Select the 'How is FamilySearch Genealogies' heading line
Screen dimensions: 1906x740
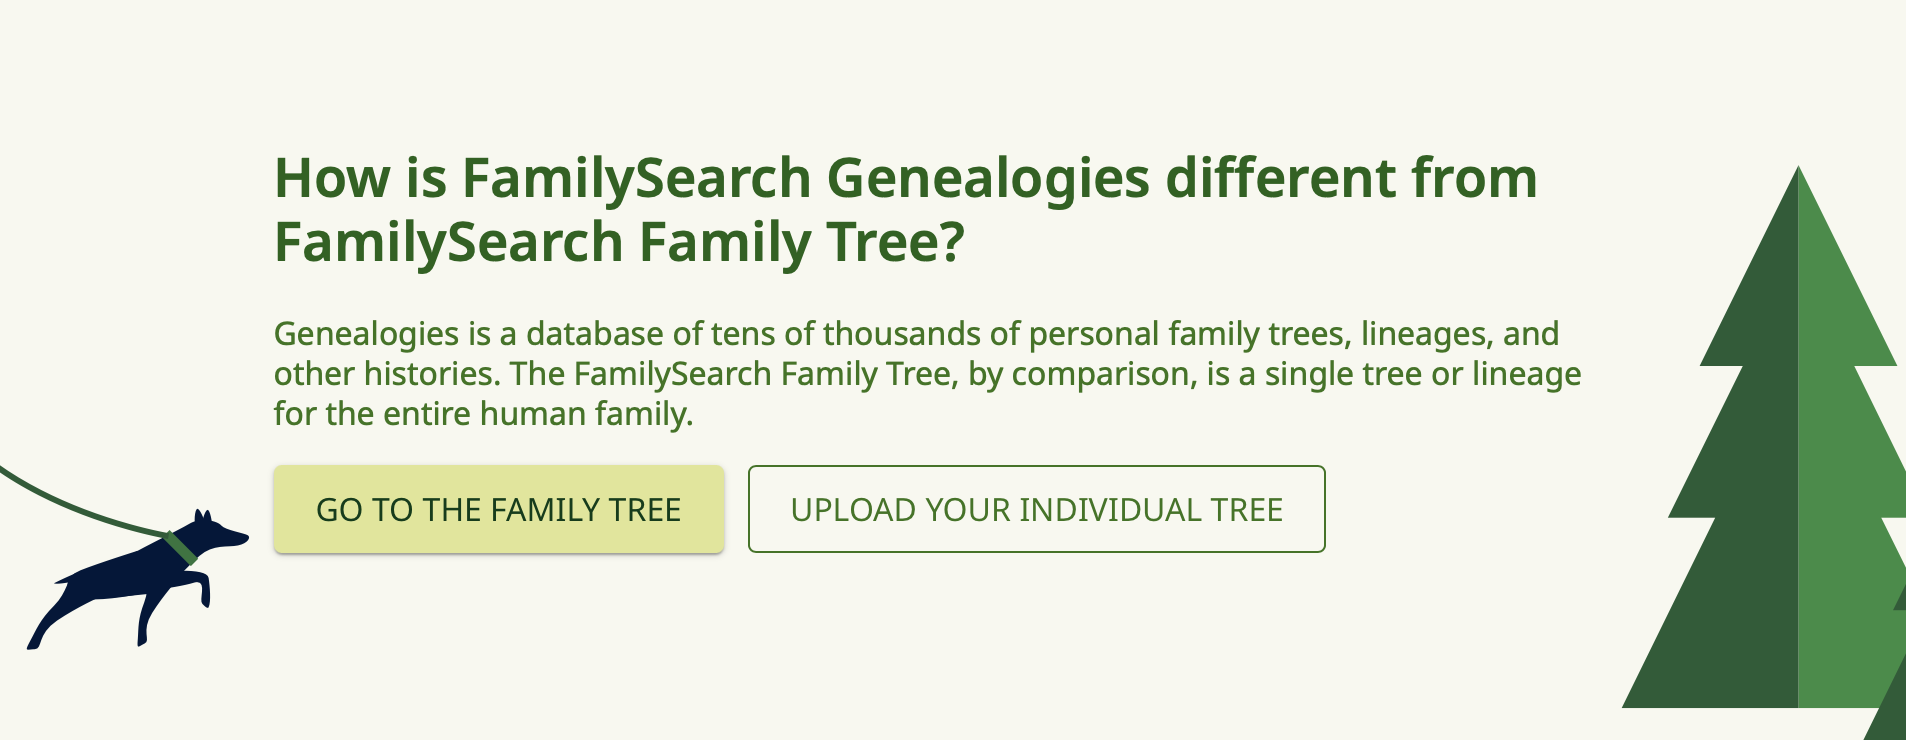click(905, 179)
